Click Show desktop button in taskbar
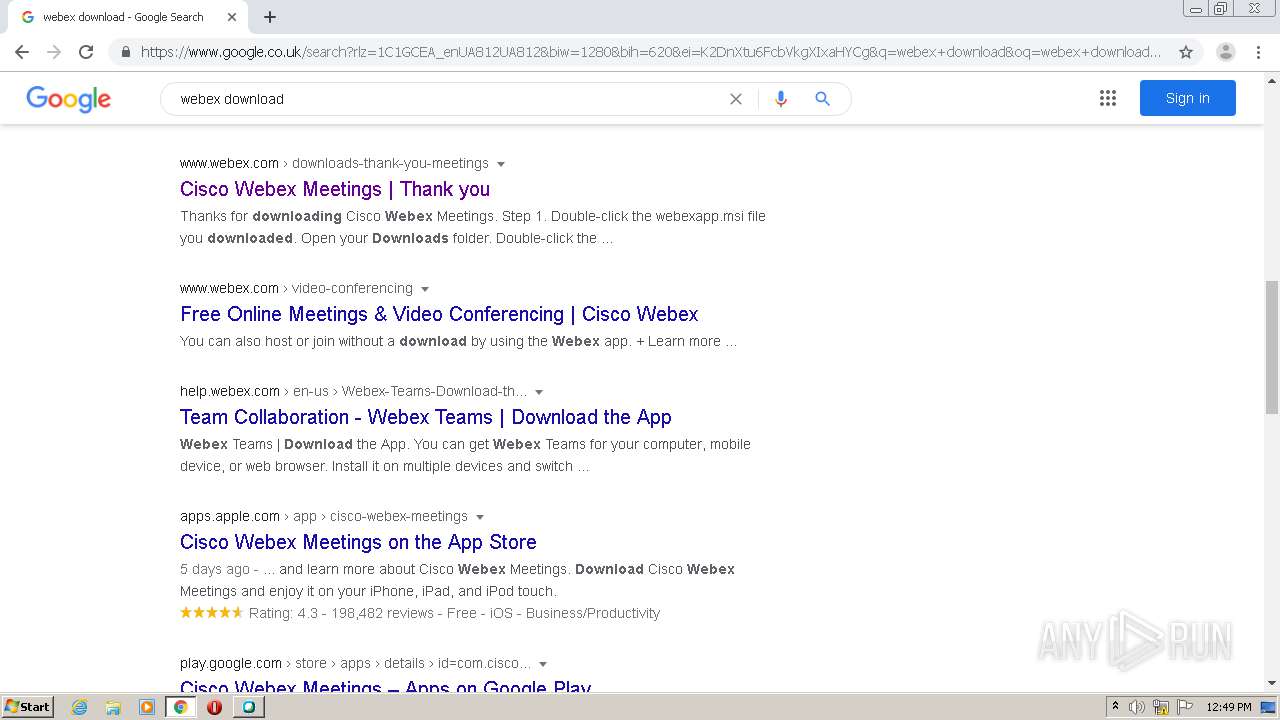 pos(1268,707)
